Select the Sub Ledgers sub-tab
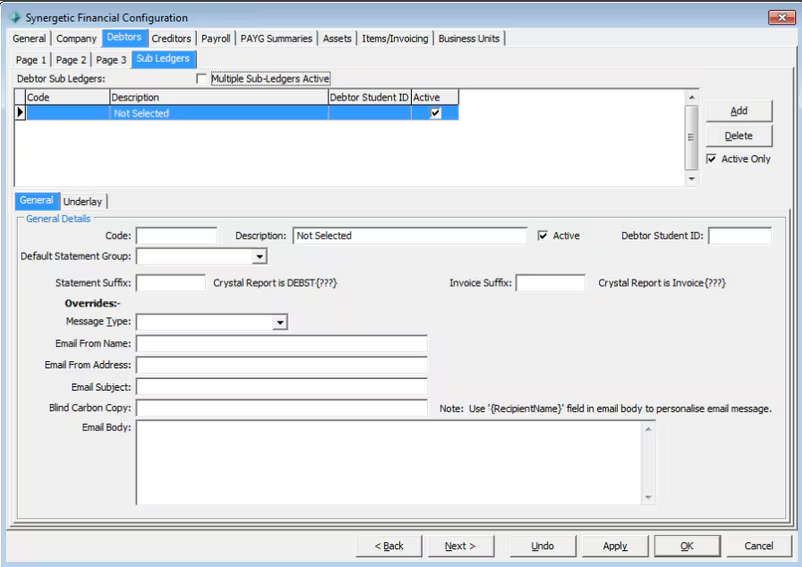Viewport: 802px width, 567px height. tap(163, 59)
